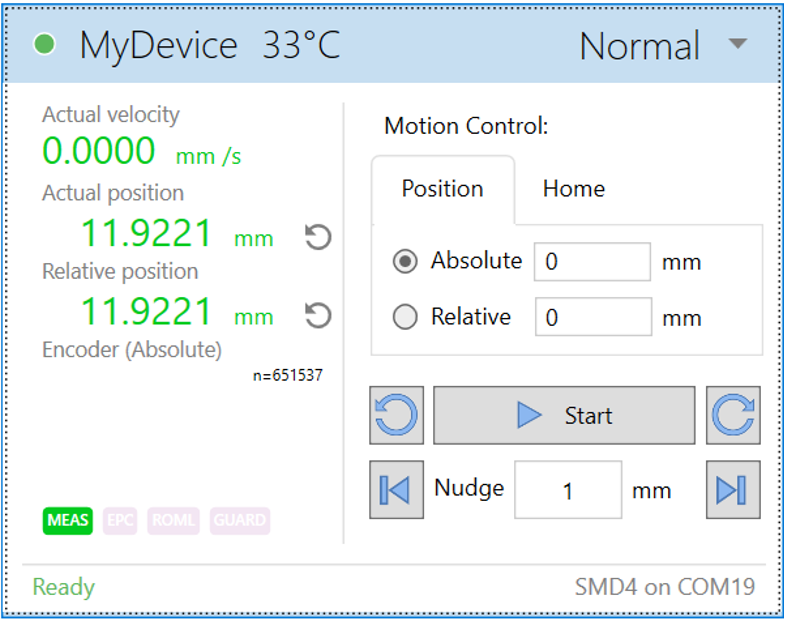
Task: Click the rotate clockwise button
Action: [733, 415]
